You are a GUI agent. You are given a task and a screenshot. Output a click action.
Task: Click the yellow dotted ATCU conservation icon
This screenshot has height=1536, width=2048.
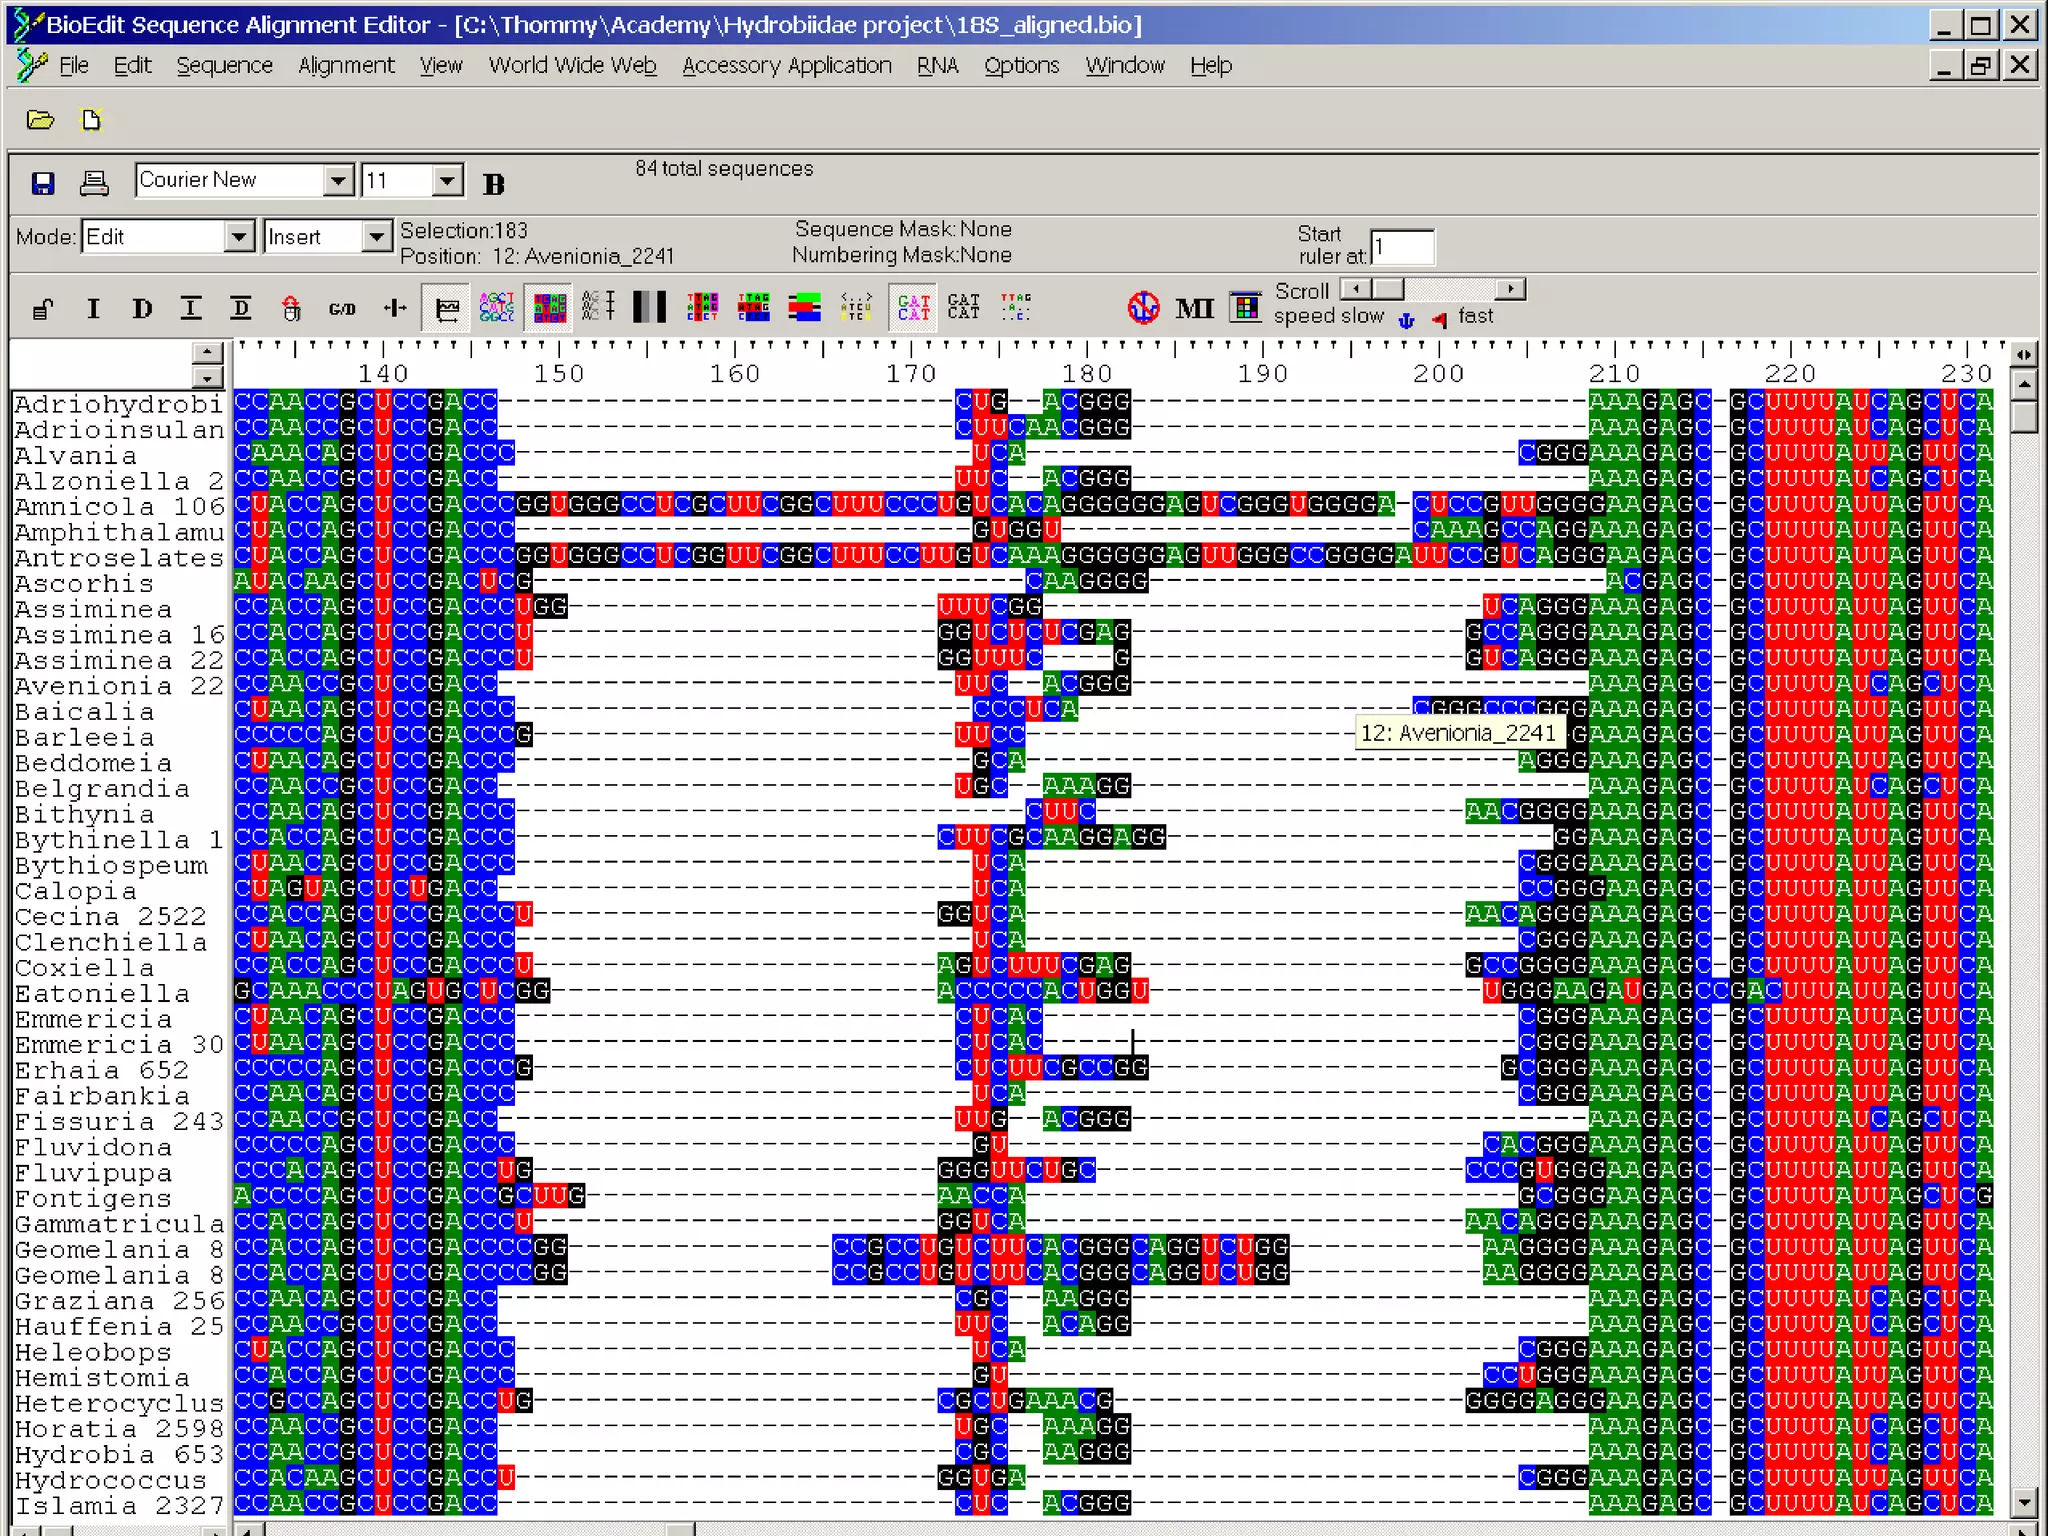click(857, 306)
